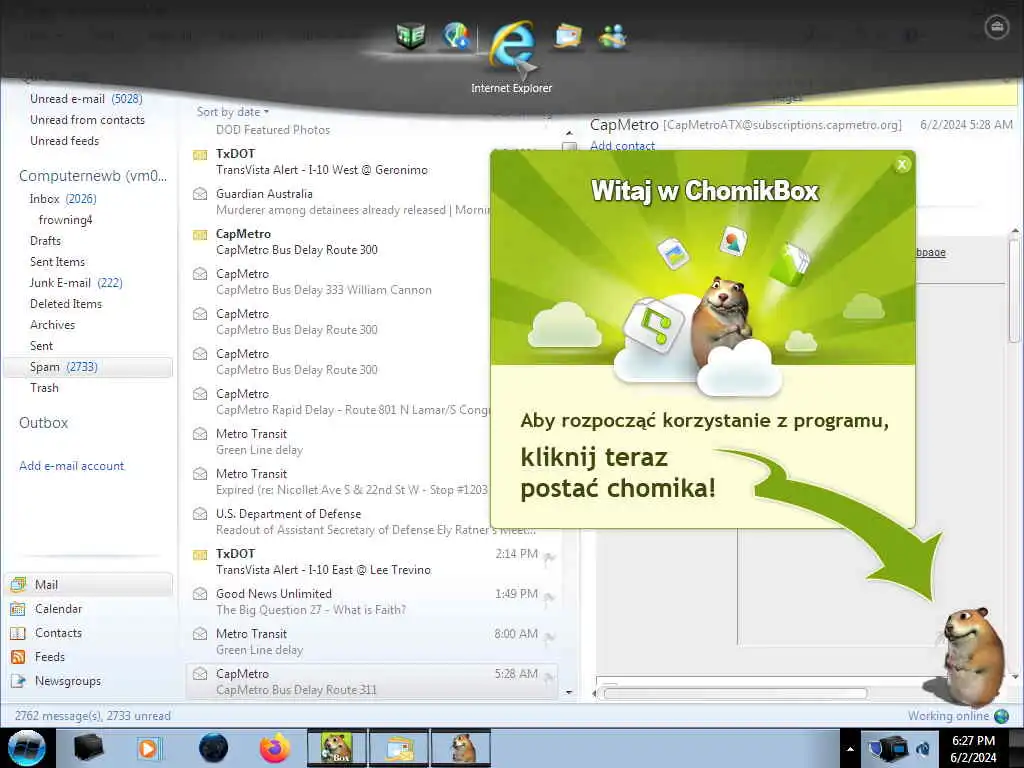Open Firefox from the taskbar
The width and height of the screenshot is (1024, 768).
tap(275, 748)
